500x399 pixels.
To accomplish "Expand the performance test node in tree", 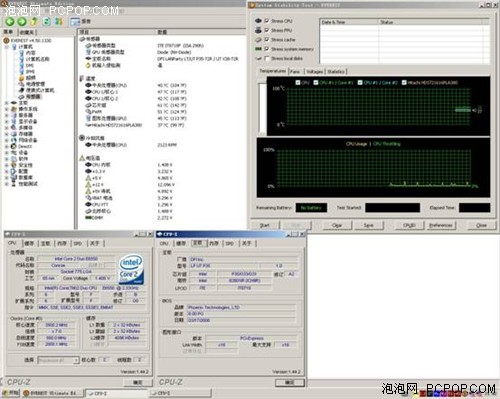I will (x=6, y=184).
